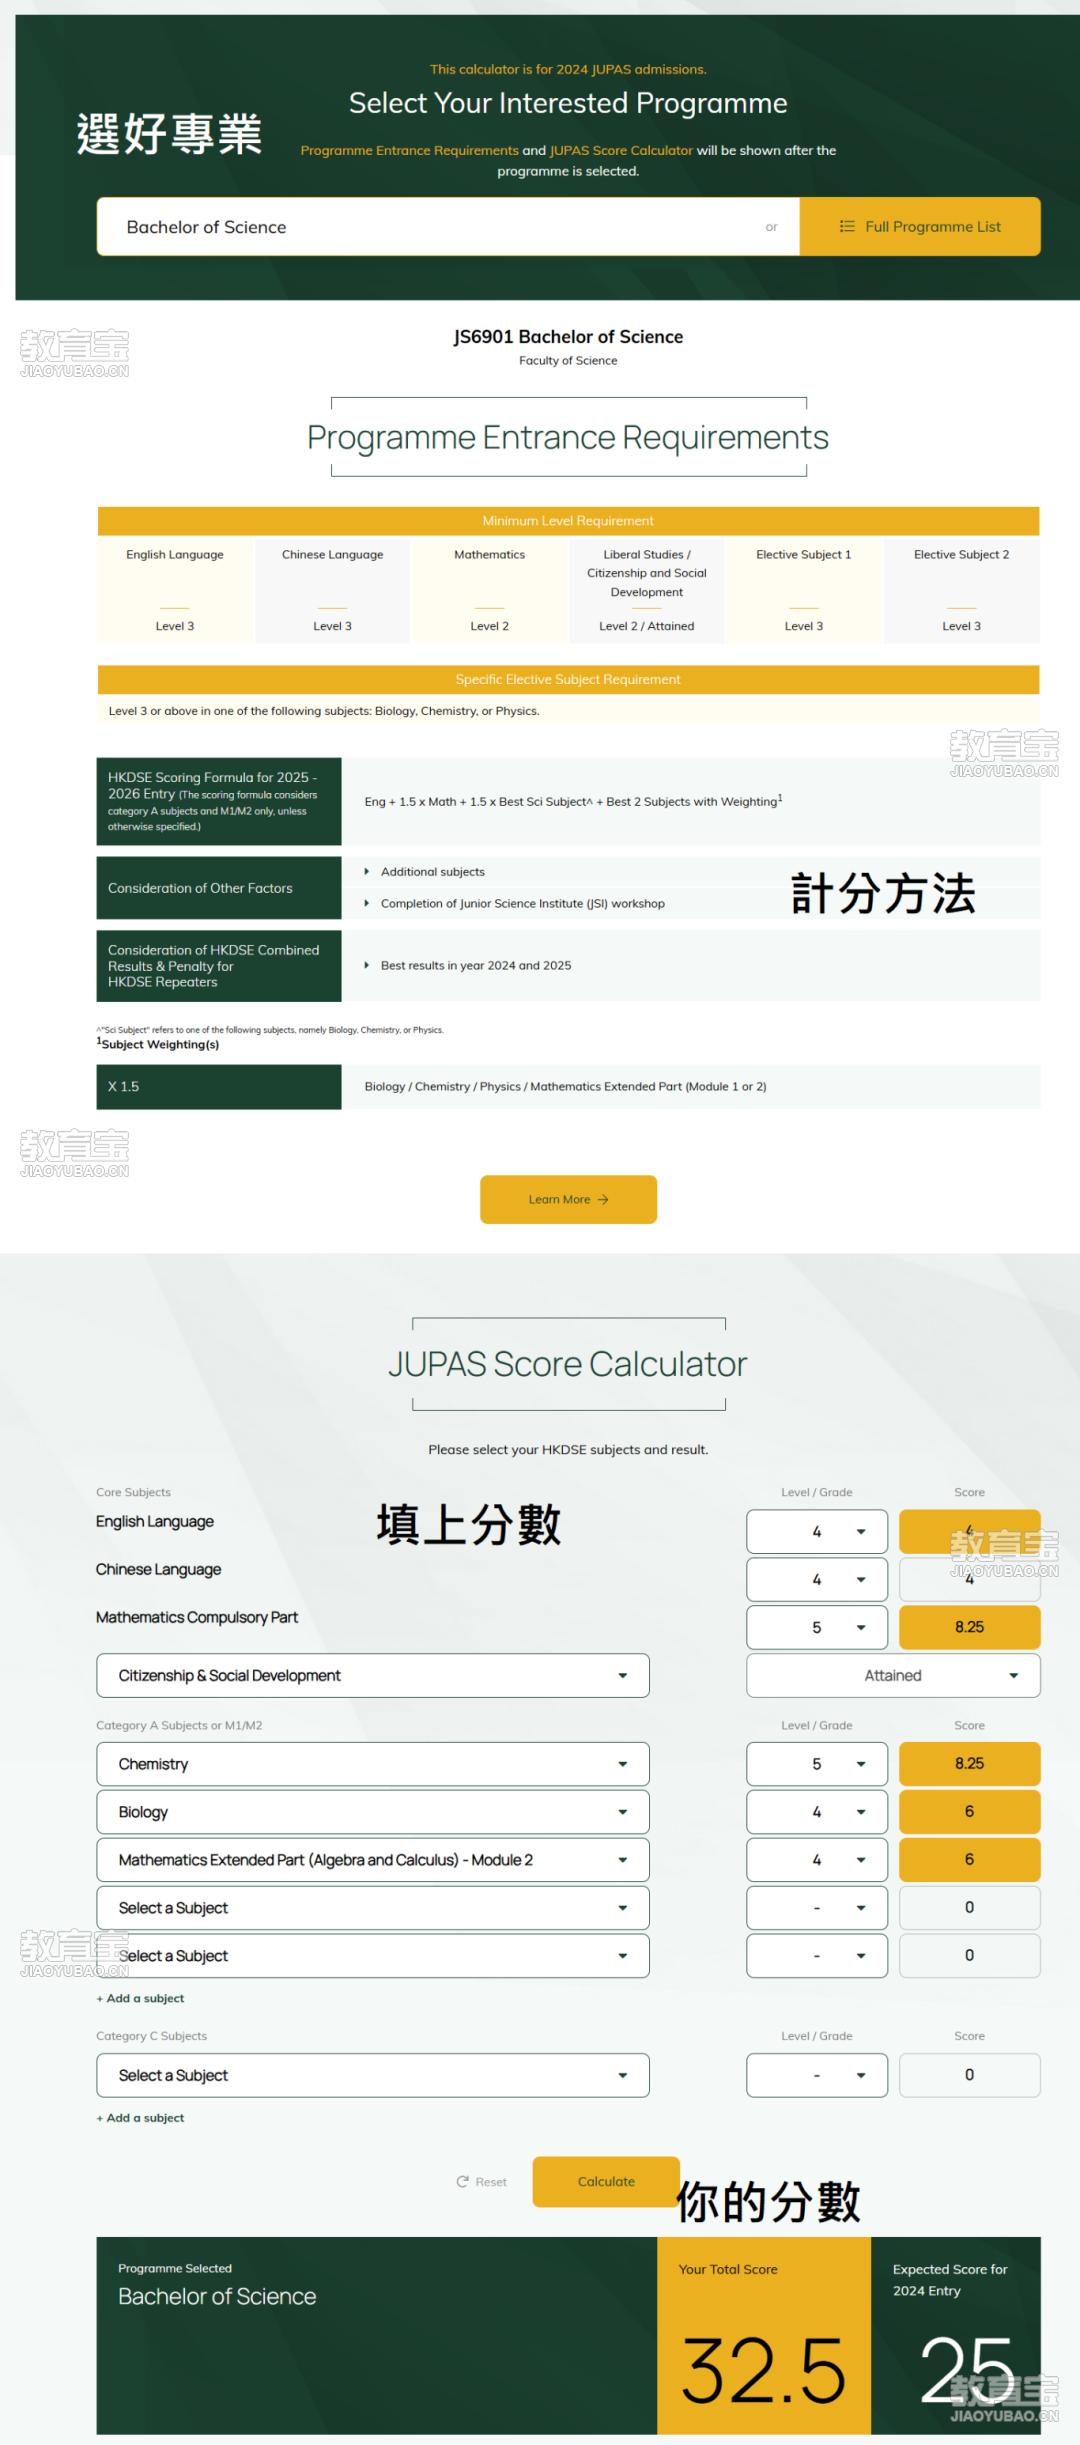
Task: Click the list icon beside Full Programme List
Action: pos(847,227)
